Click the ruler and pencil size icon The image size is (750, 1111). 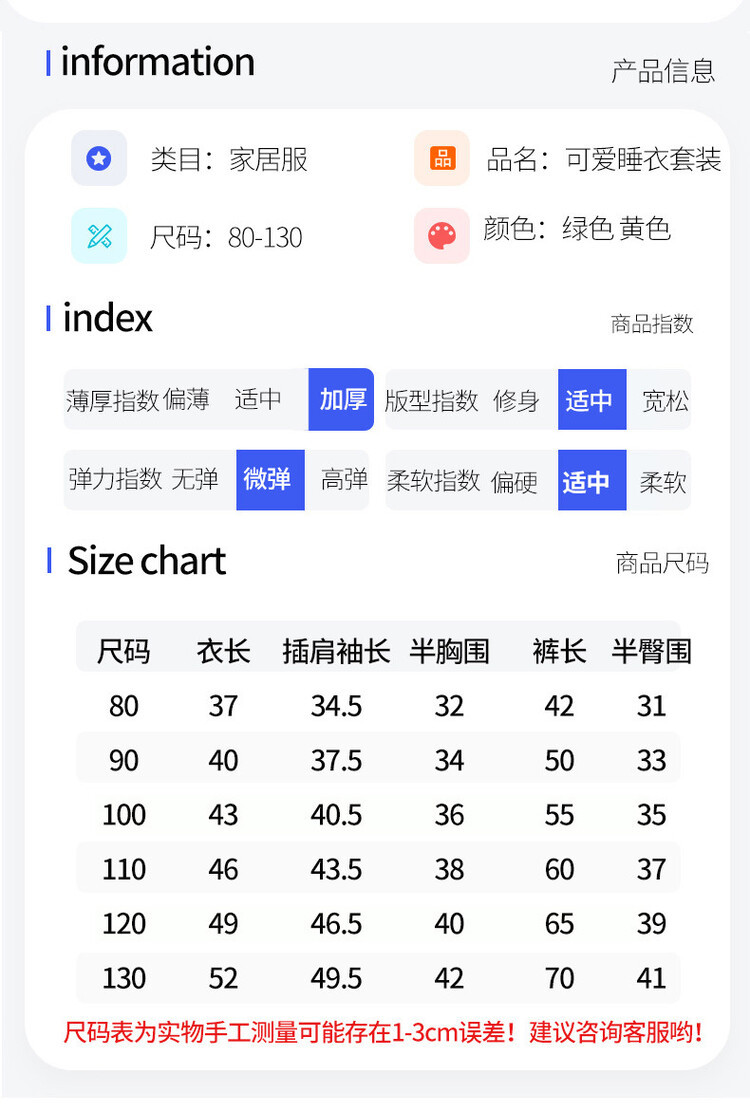pos(99,236)
